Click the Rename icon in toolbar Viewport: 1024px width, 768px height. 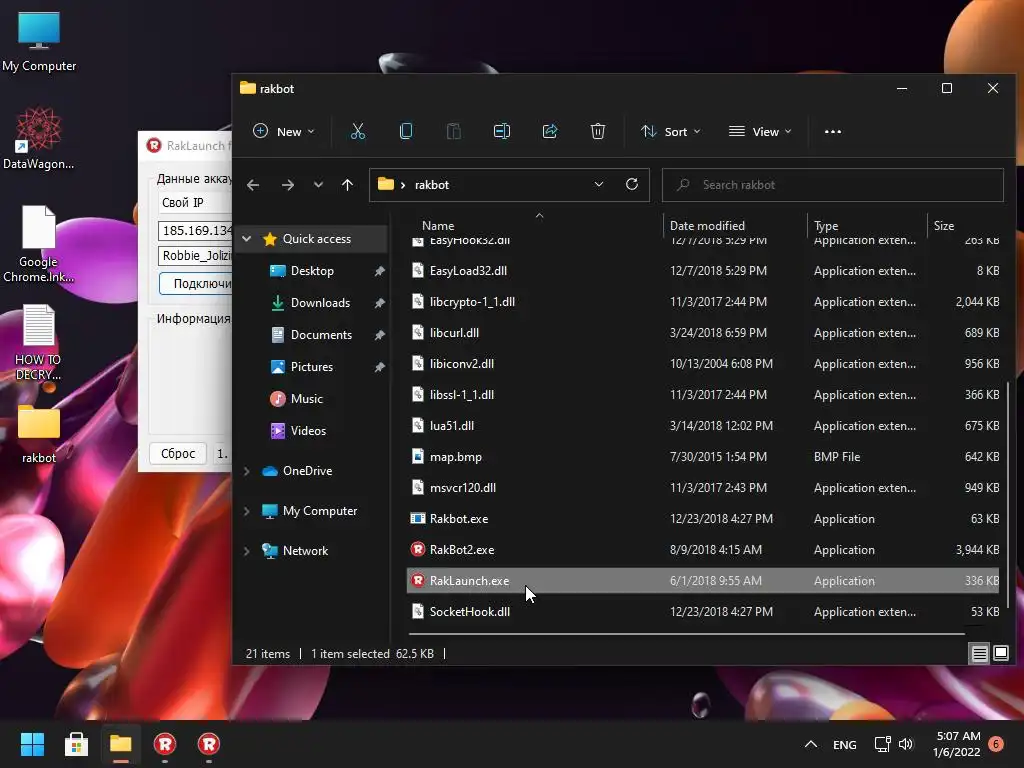tap(502, 131)
